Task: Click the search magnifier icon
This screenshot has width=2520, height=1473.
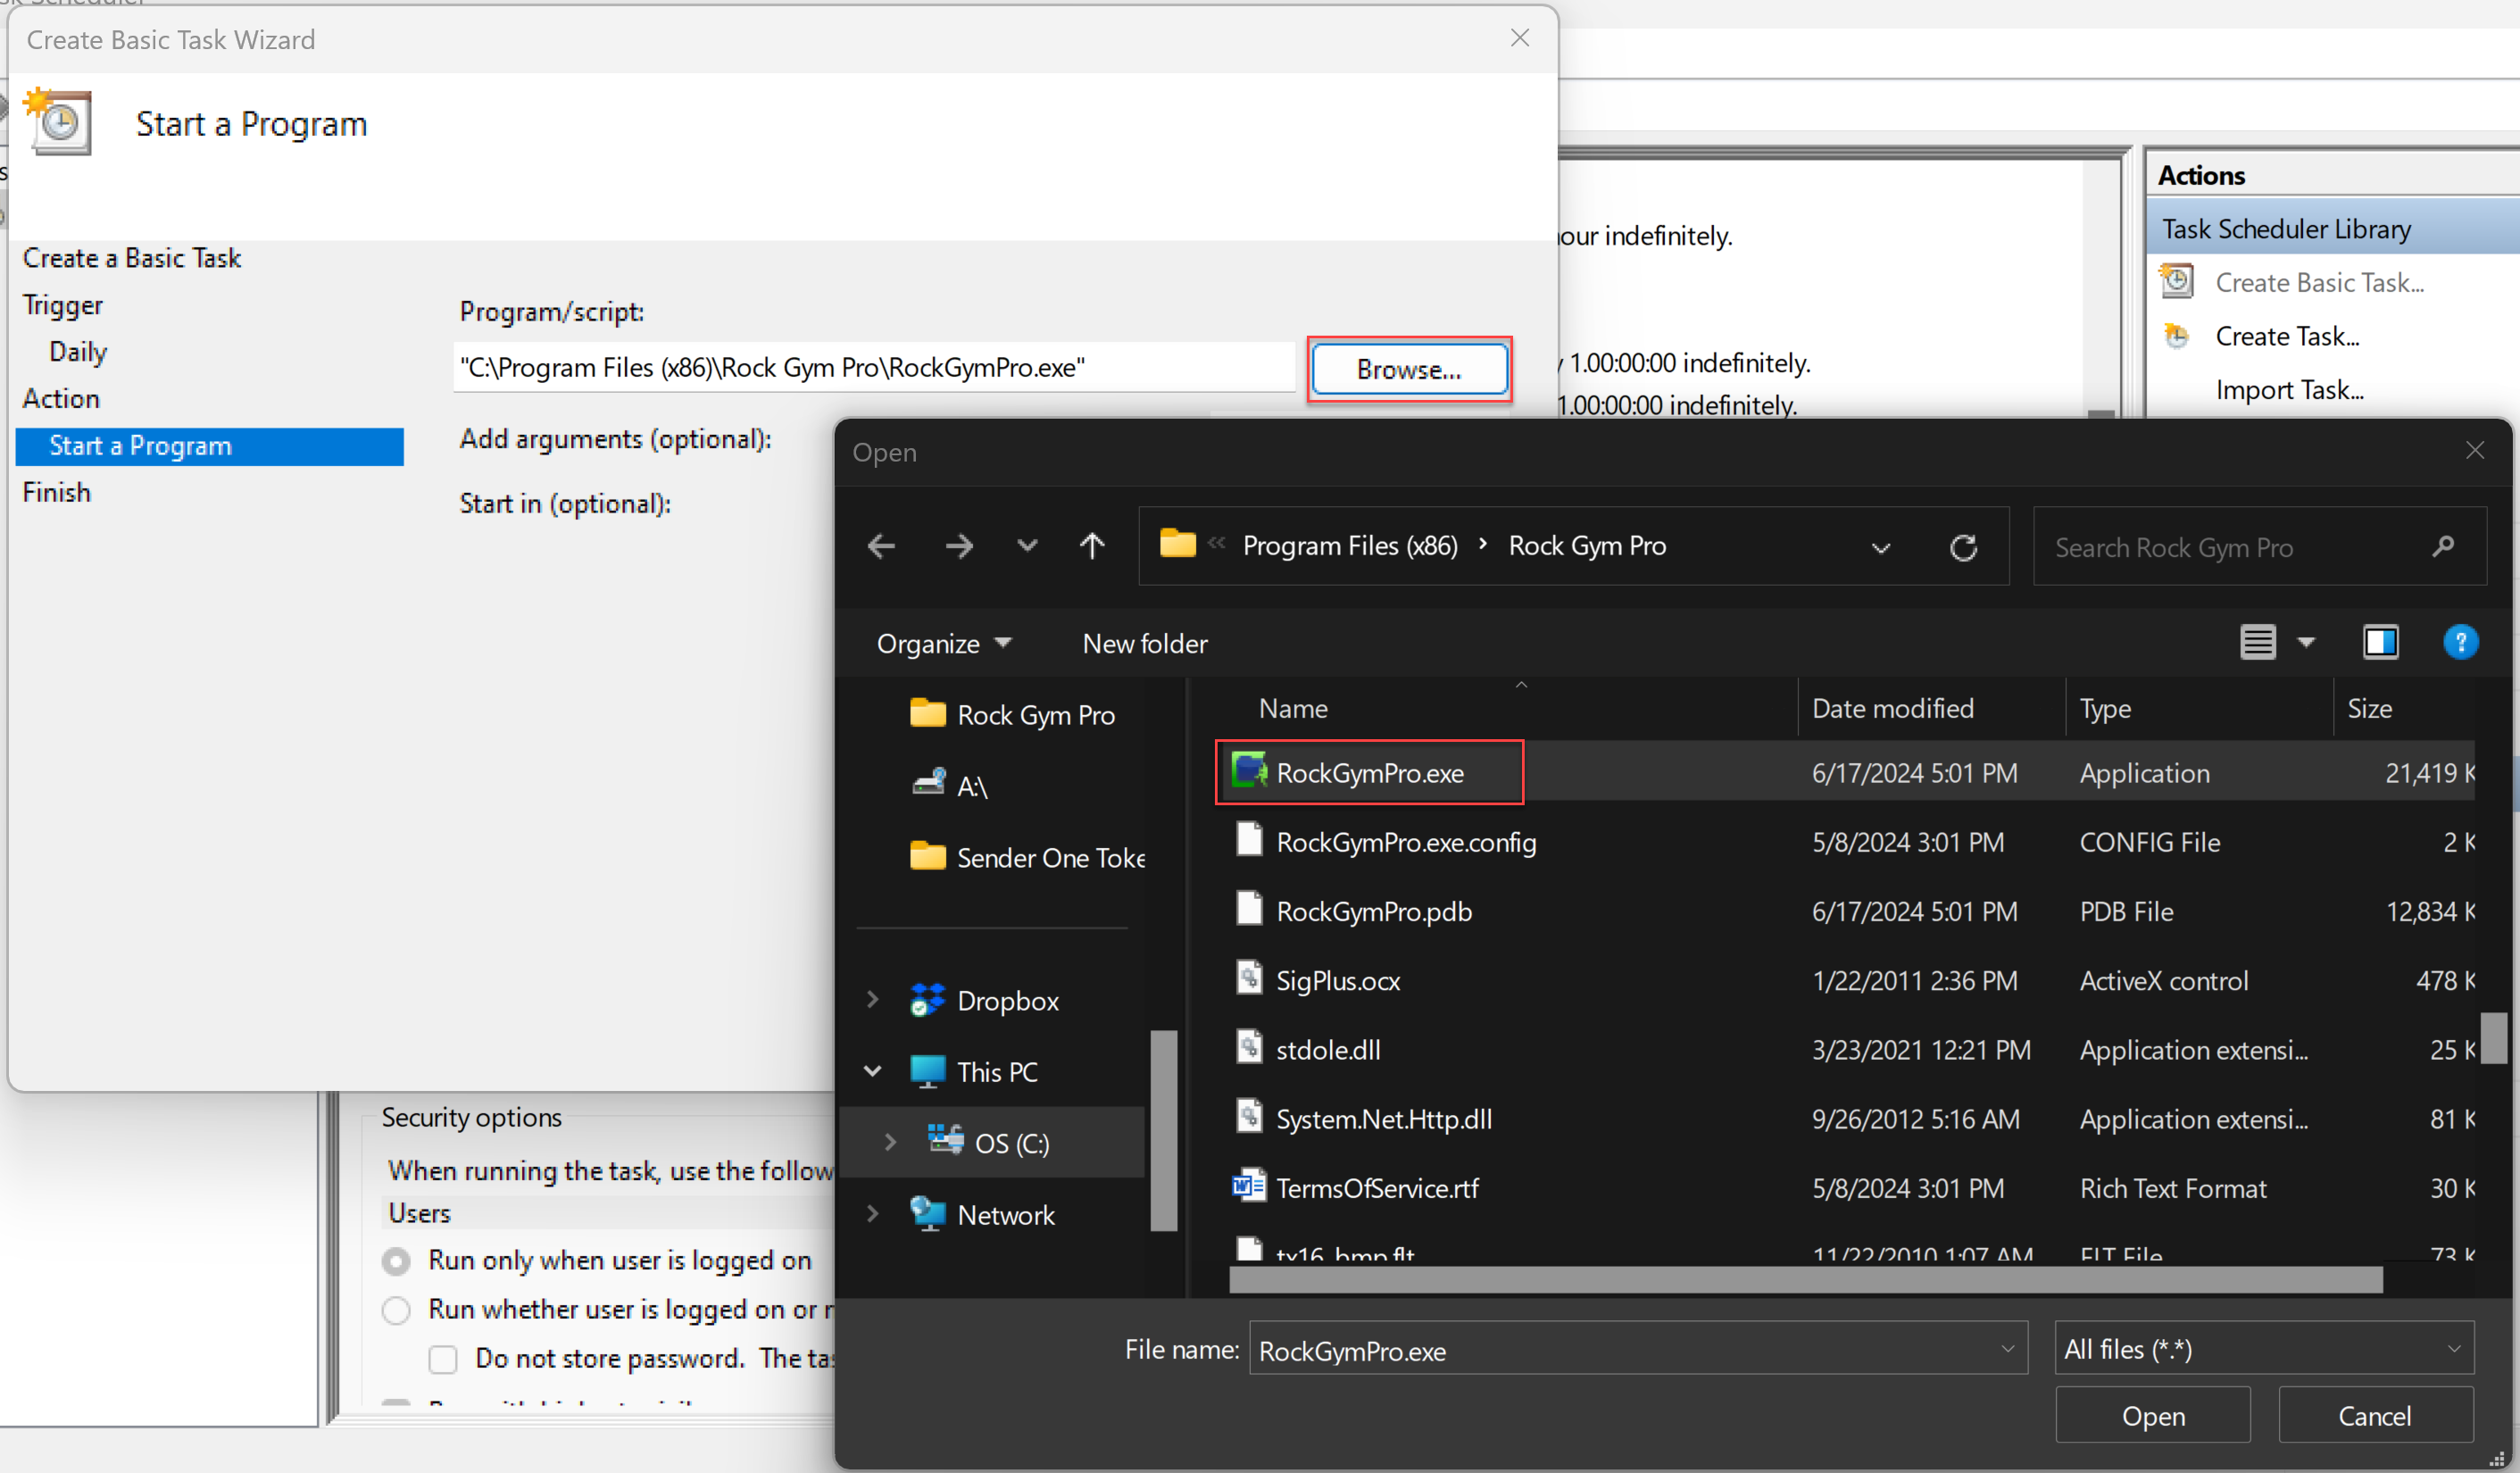Action: coord(2443,547)
